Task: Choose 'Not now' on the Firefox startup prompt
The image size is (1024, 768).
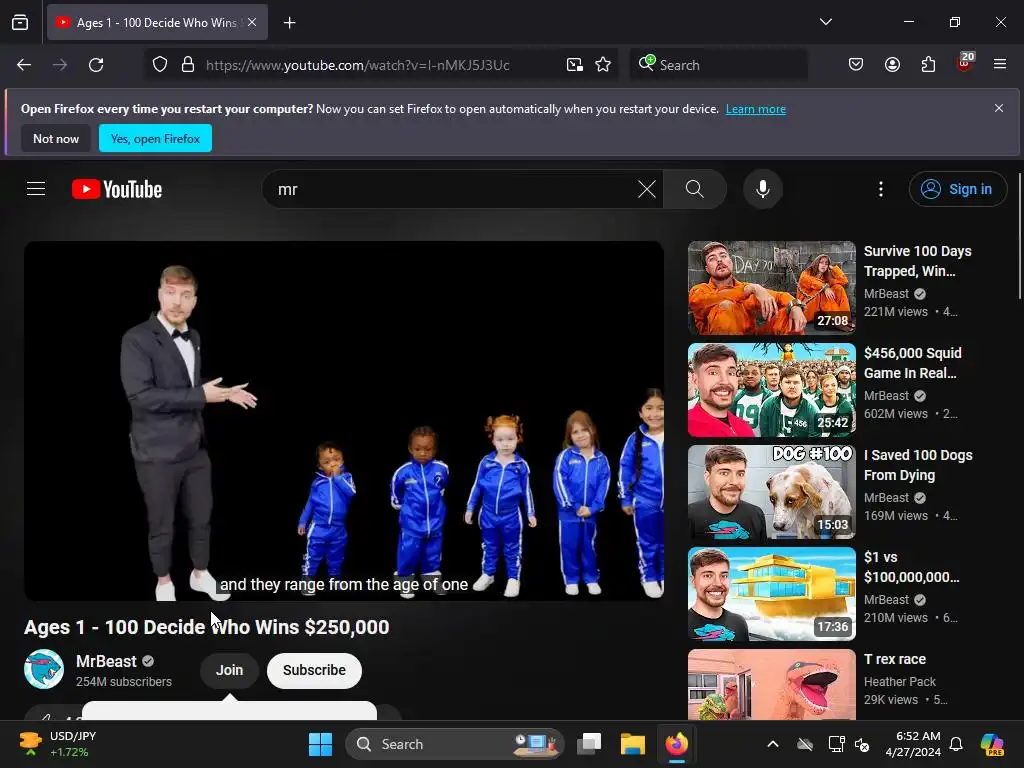Action: [x=56, y=138]
